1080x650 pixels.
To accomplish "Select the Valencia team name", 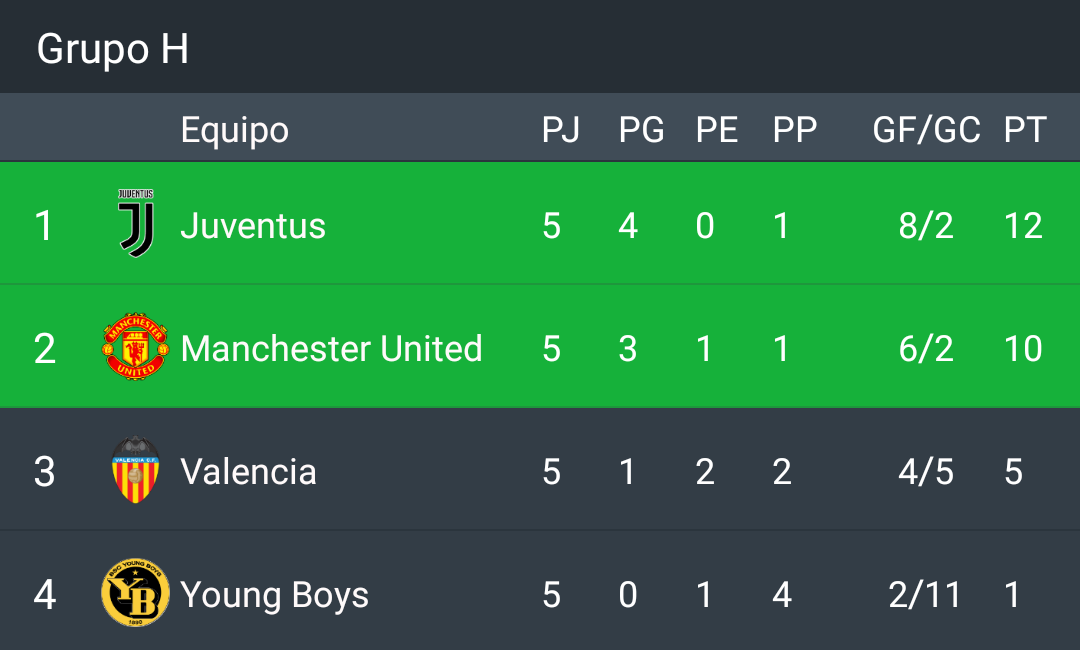I will (x=248, y=472).
